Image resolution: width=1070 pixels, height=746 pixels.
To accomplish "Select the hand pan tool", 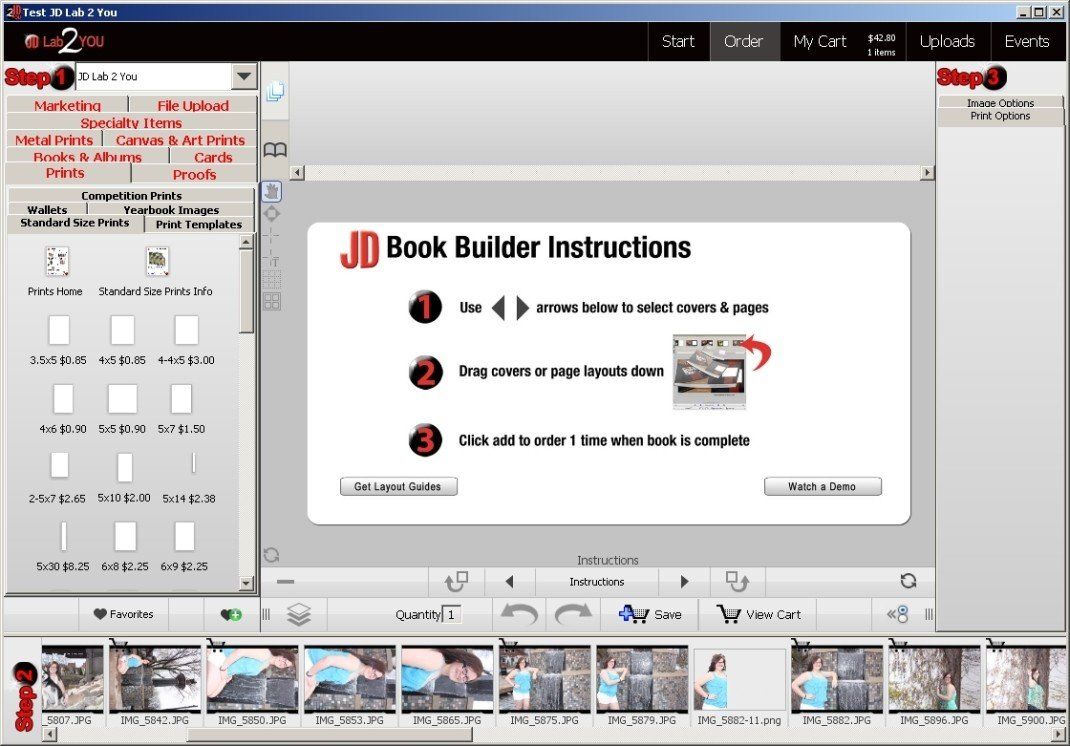I will click(x=272, y=191).
